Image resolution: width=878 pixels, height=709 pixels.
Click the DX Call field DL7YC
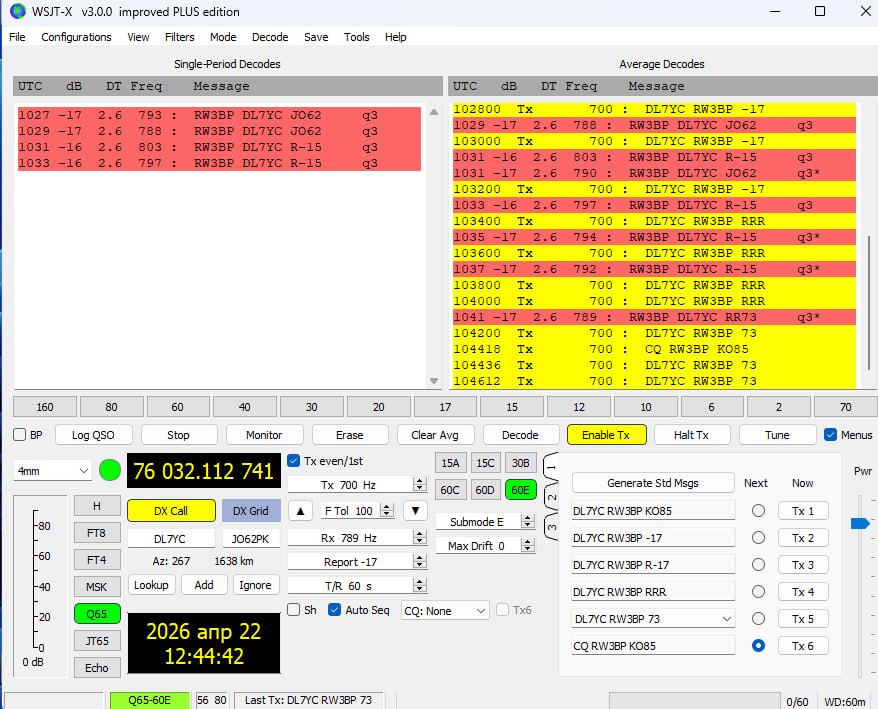(x=171, y=538)
